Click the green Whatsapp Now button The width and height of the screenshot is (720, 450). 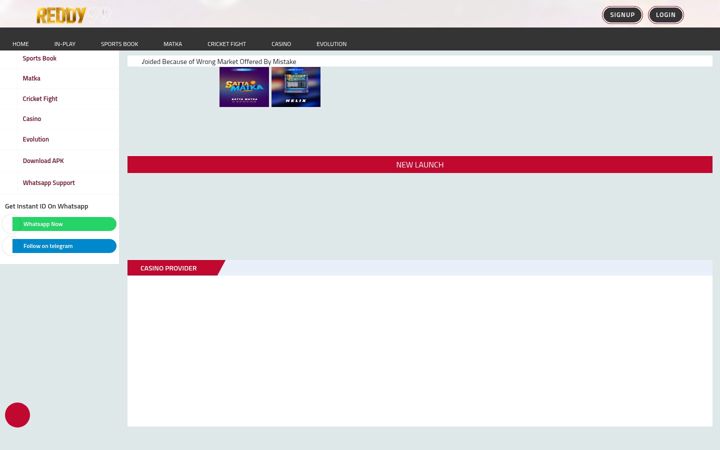(x=64, y=224)
